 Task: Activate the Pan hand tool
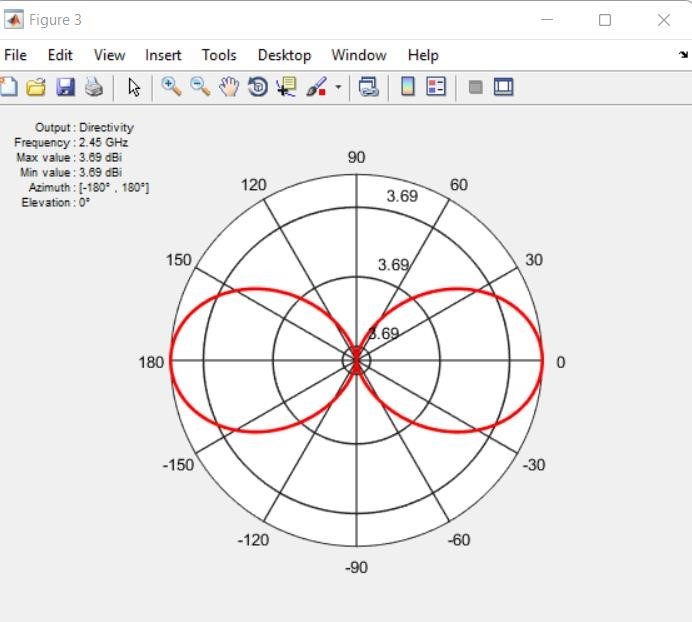[229, 87]
